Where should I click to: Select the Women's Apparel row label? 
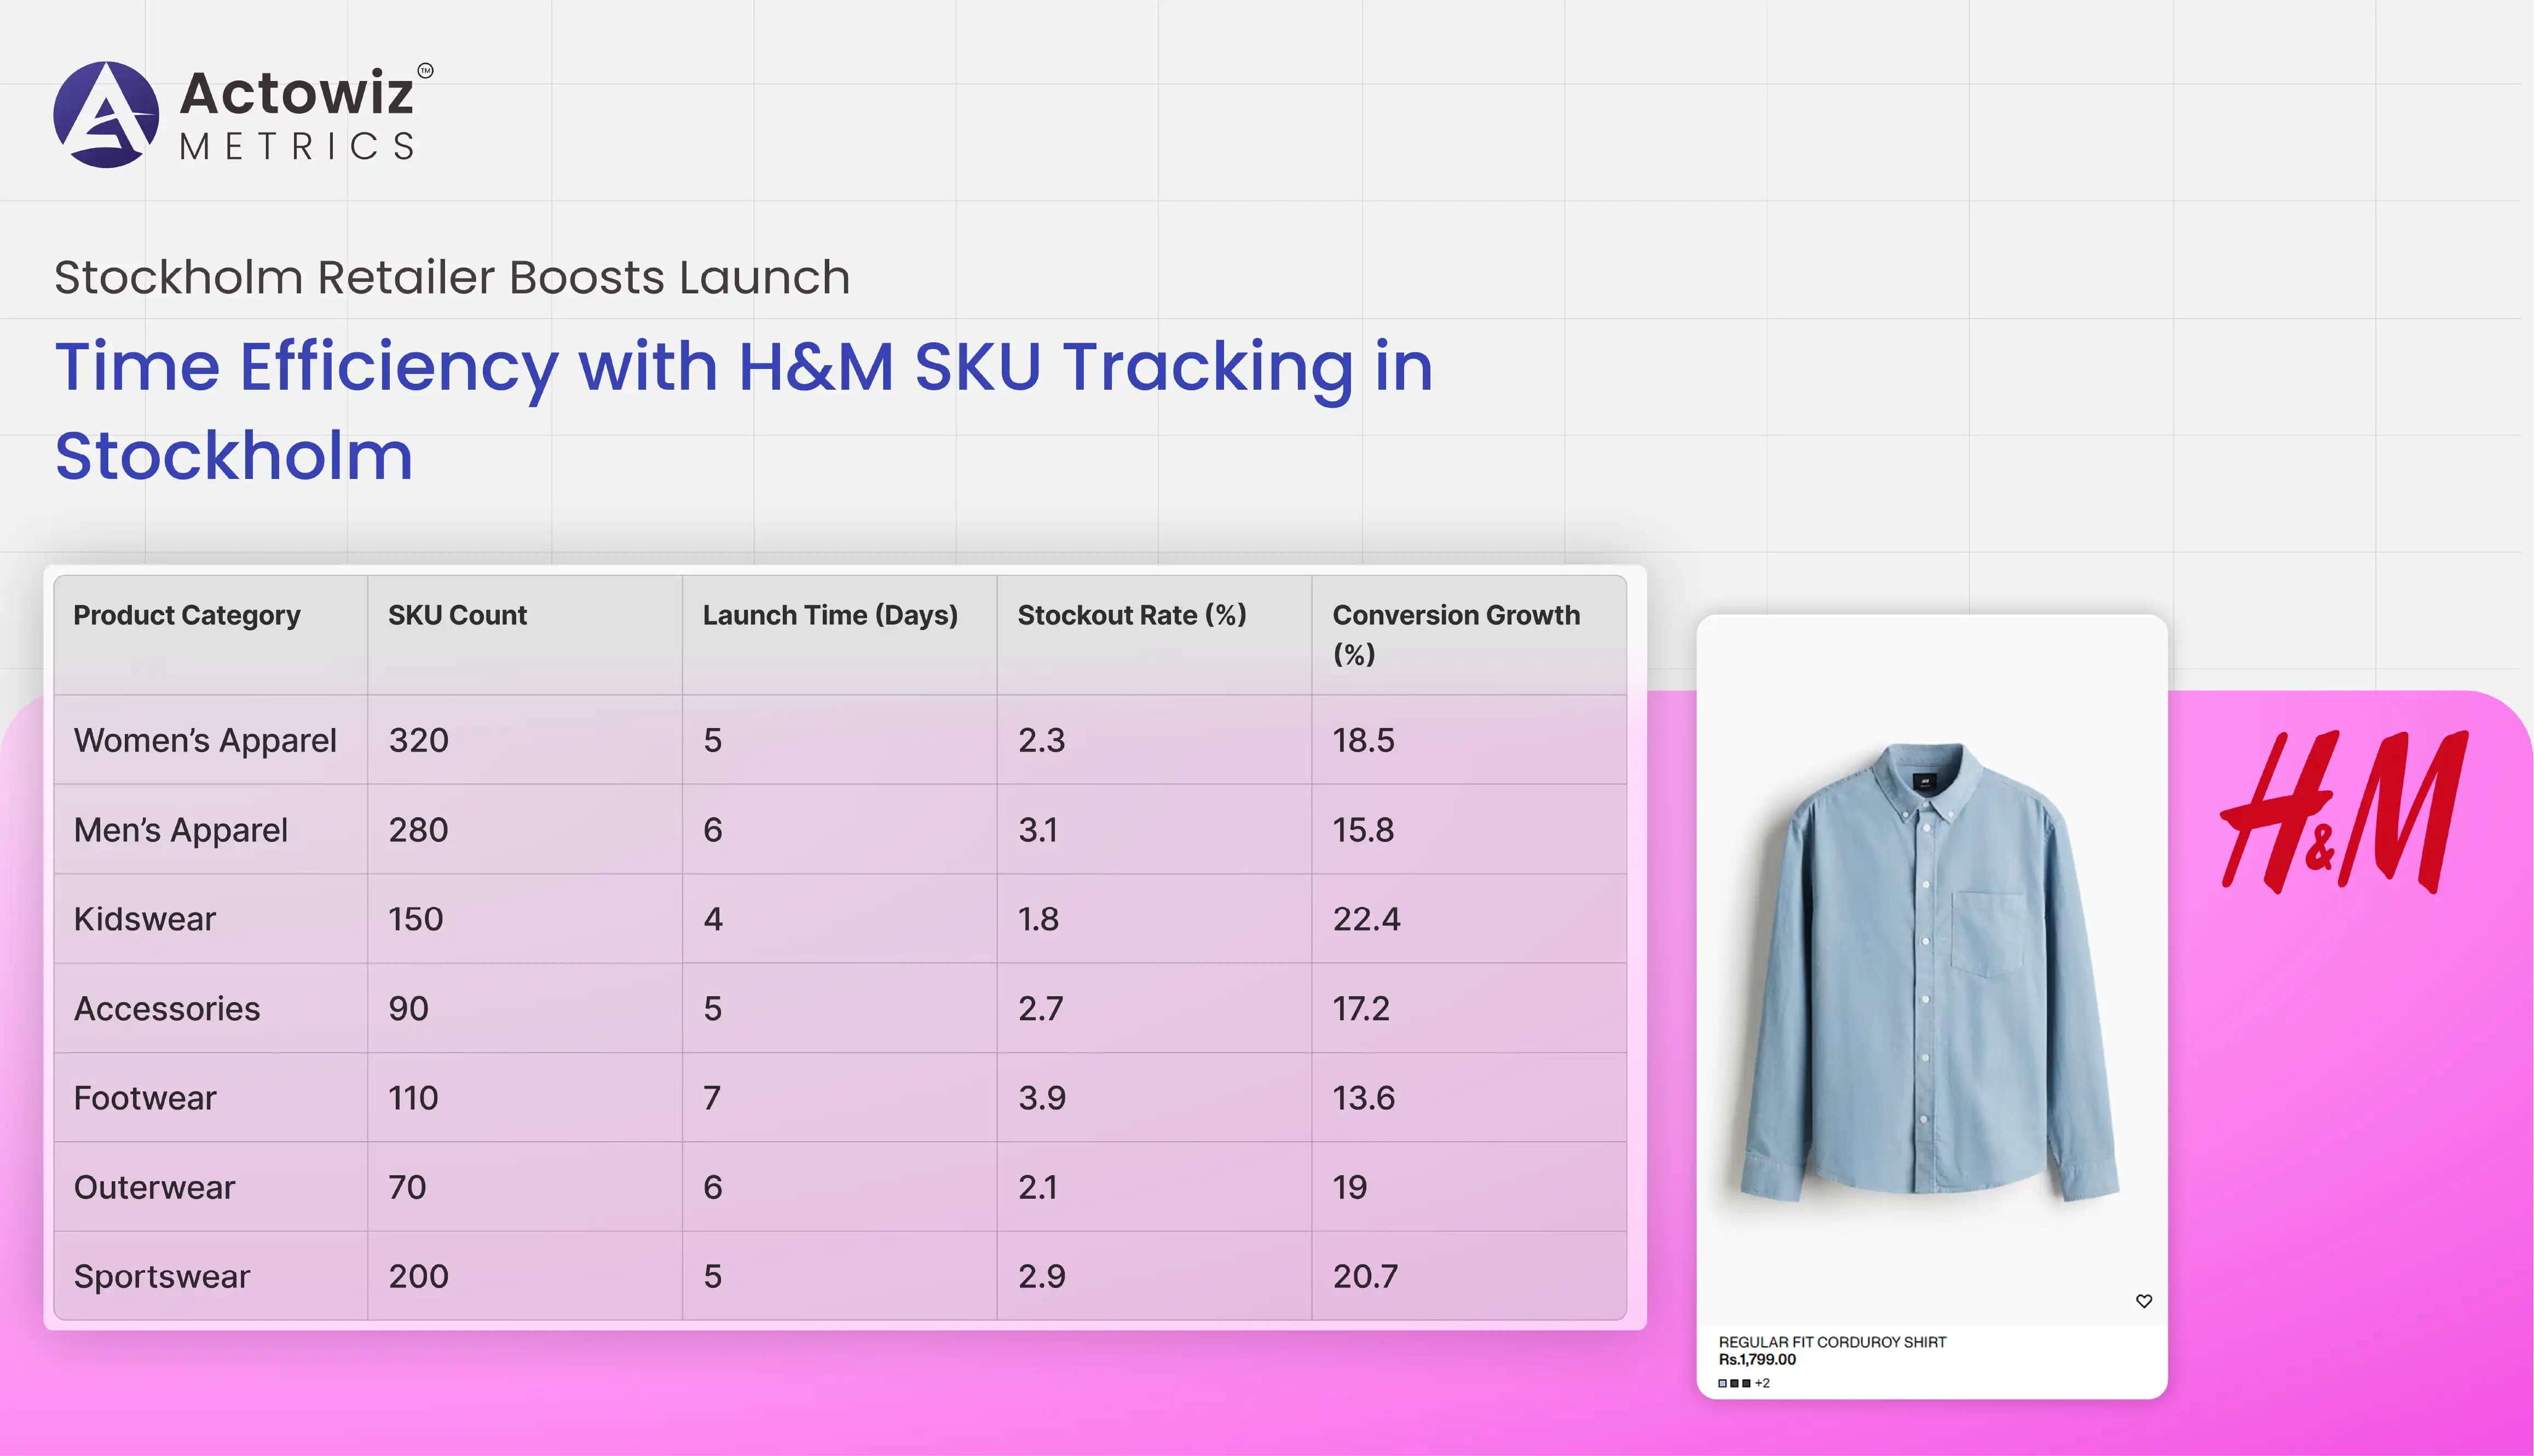point(205,740)
